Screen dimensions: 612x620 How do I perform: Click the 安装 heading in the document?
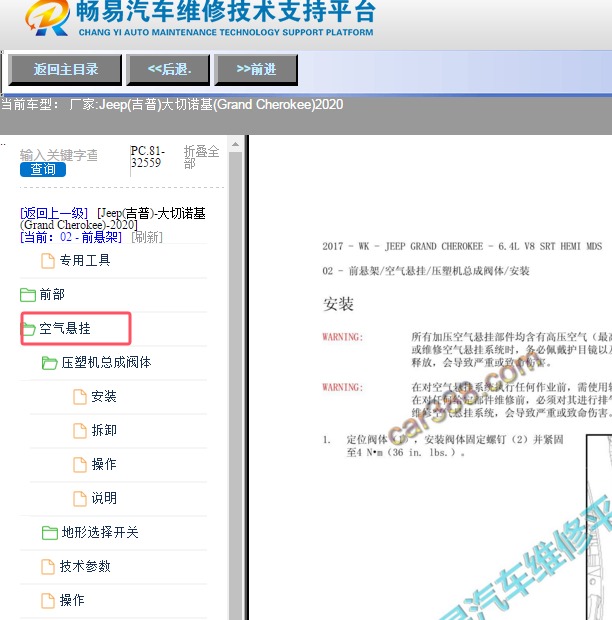click(338, 304)
